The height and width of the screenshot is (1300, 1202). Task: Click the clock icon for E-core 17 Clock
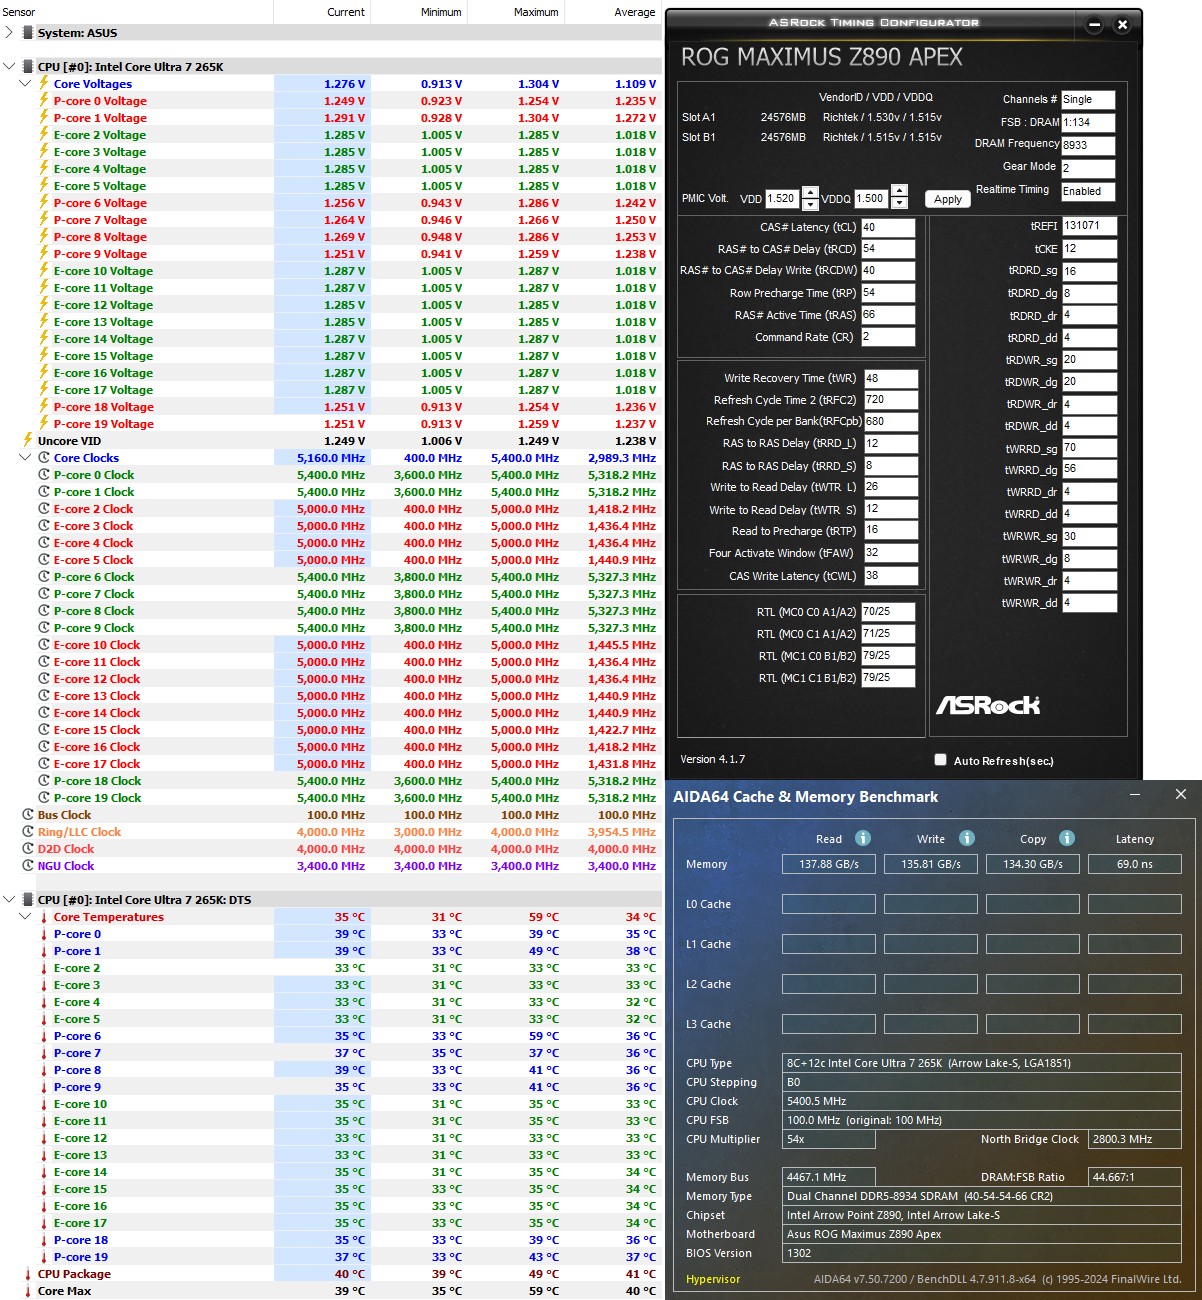[44, 764]
